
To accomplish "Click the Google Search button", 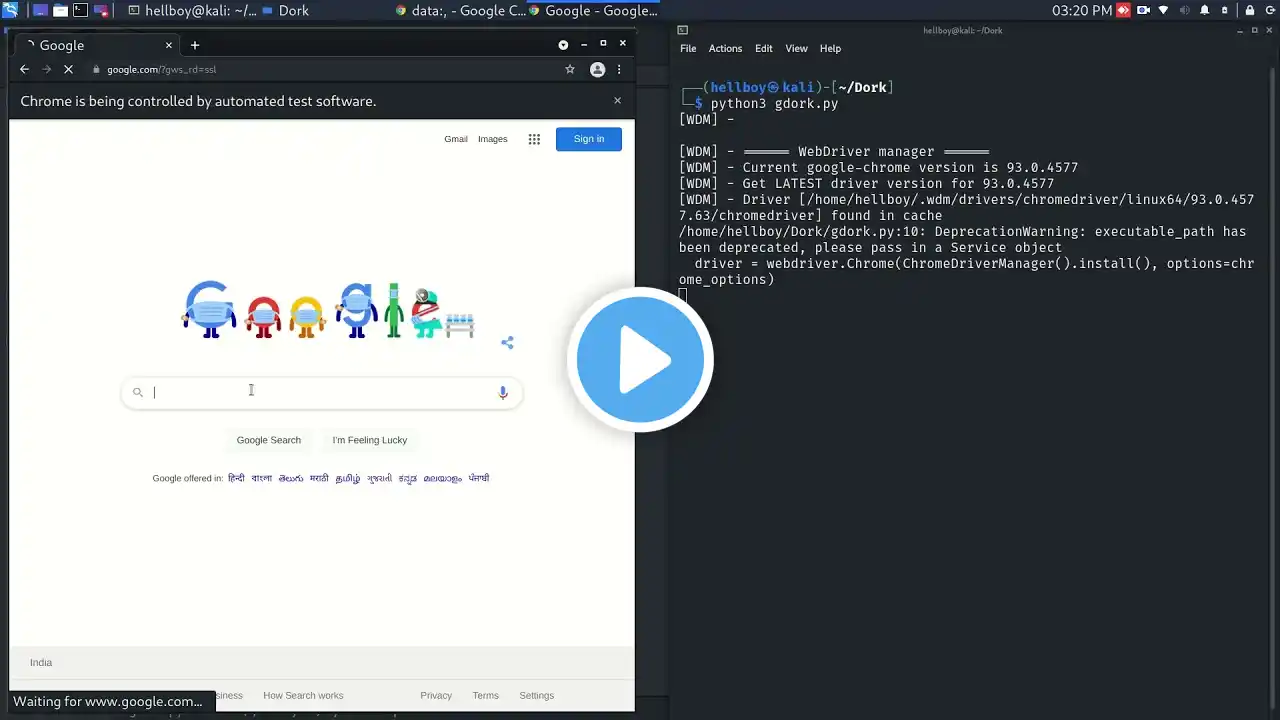I will tap(268, 440).
